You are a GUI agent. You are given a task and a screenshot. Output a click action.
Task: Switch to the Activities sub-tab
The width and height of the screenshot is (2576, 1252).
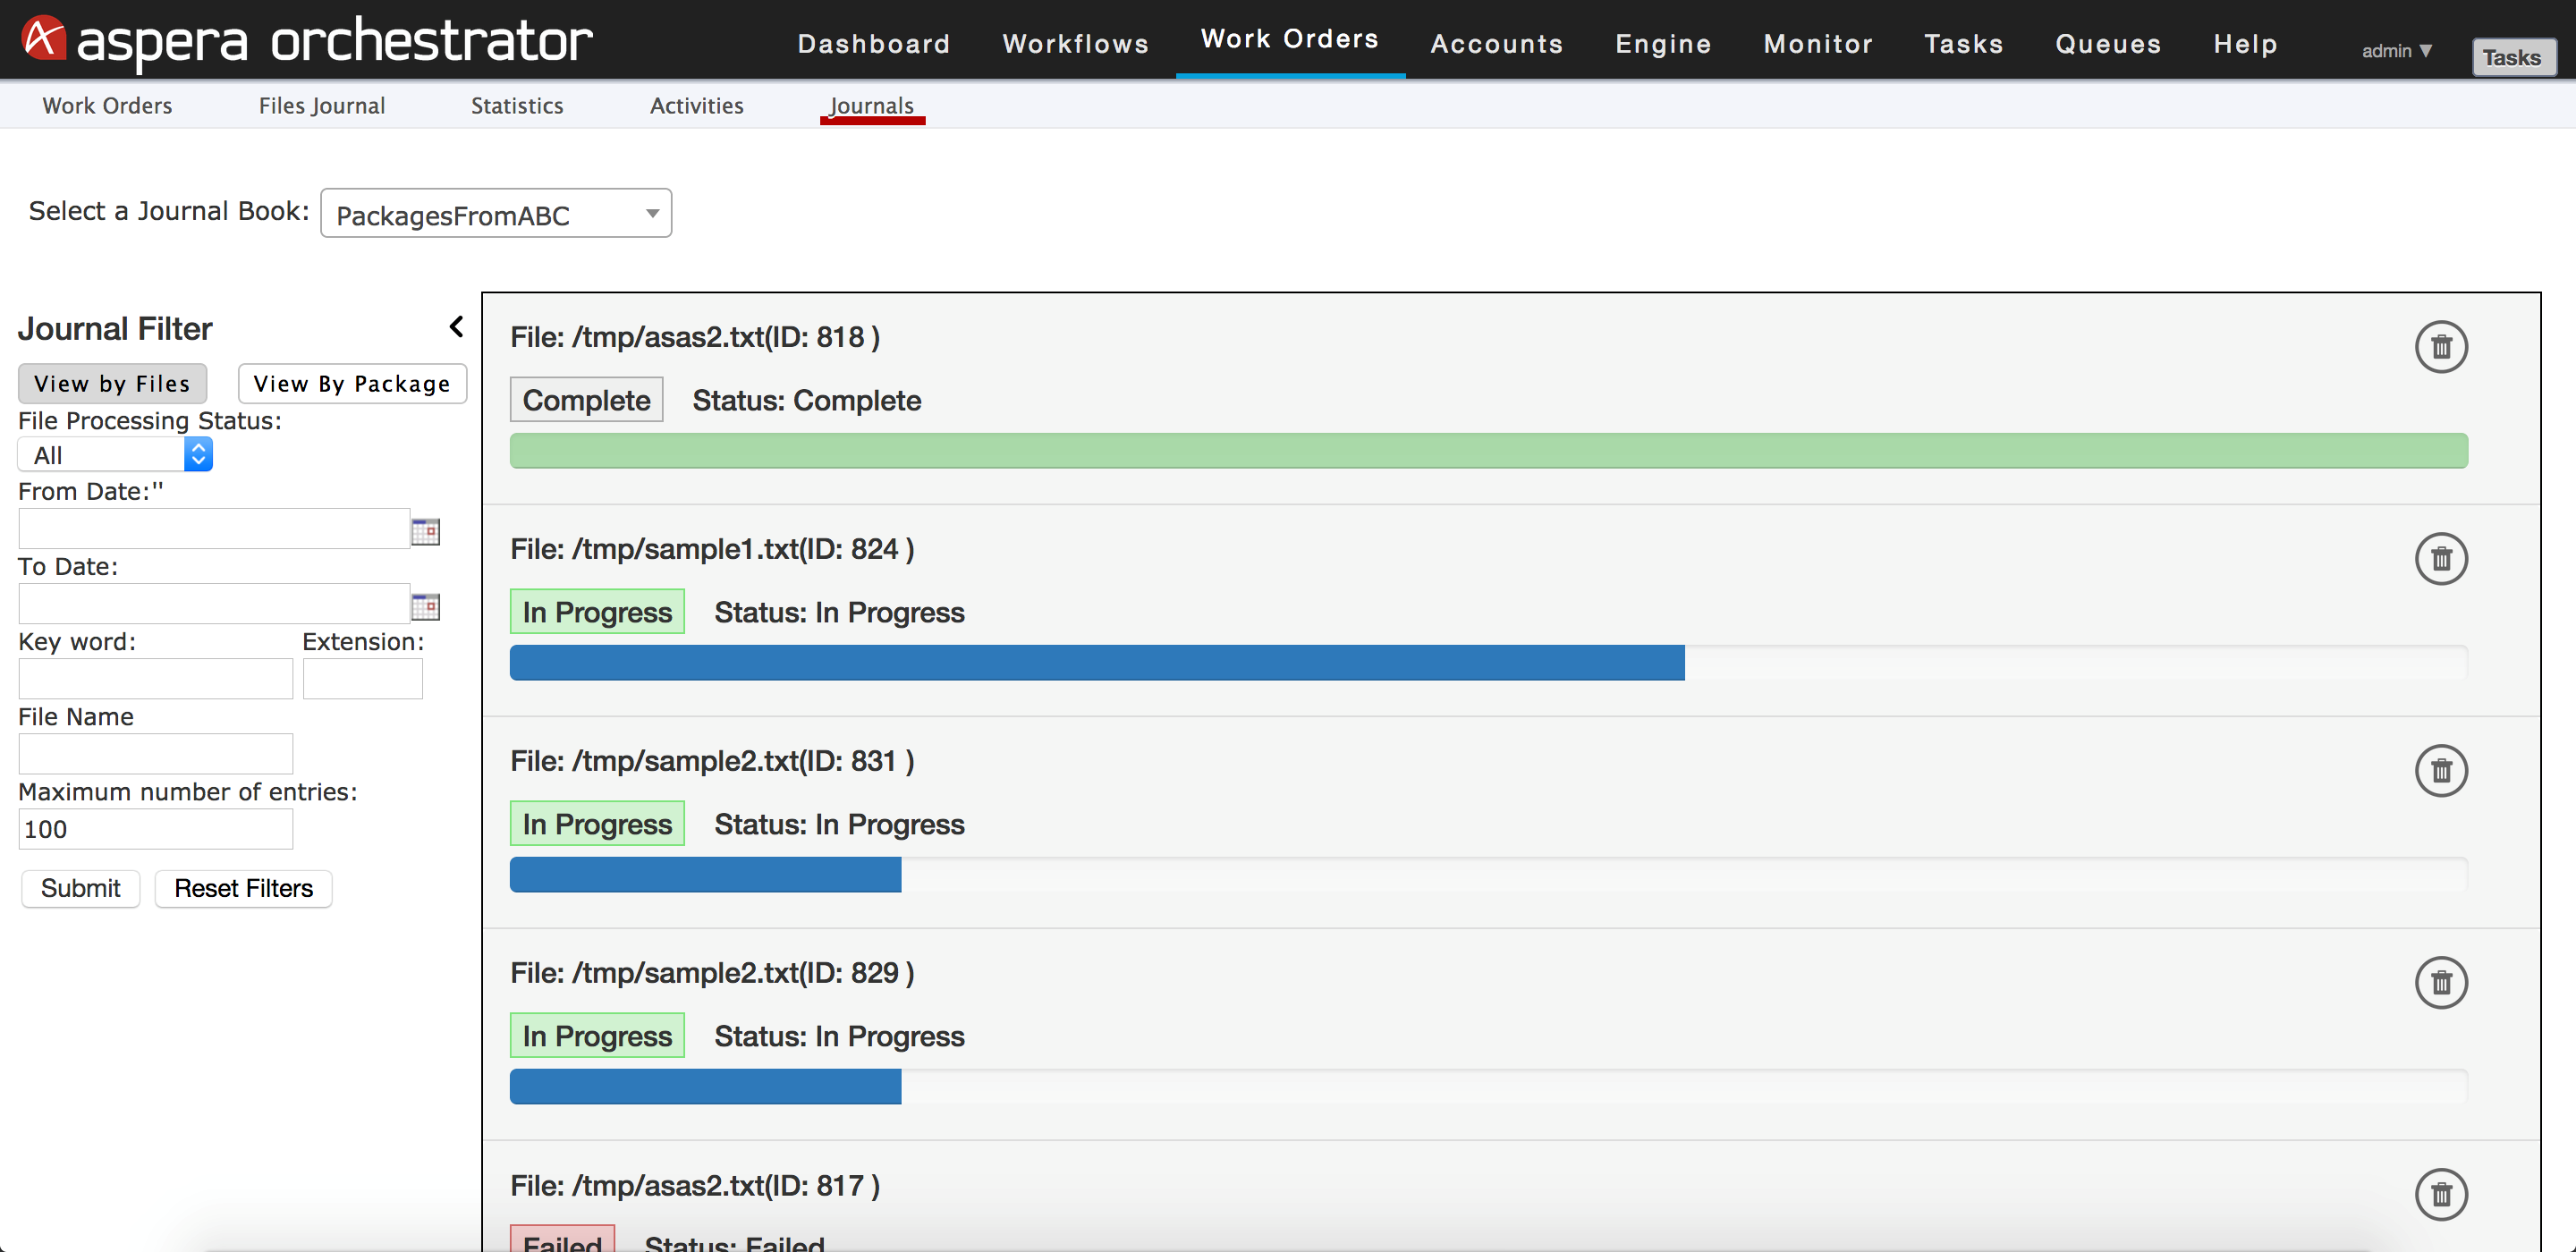point(696,105)
